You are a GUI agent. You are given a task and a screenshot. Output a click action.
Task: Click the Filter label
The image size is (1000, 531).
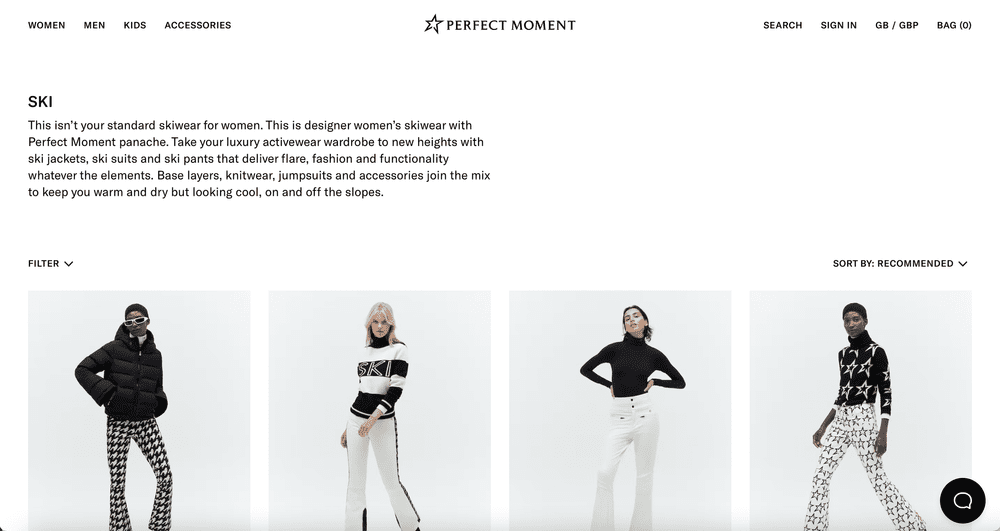tap(43, 264)
